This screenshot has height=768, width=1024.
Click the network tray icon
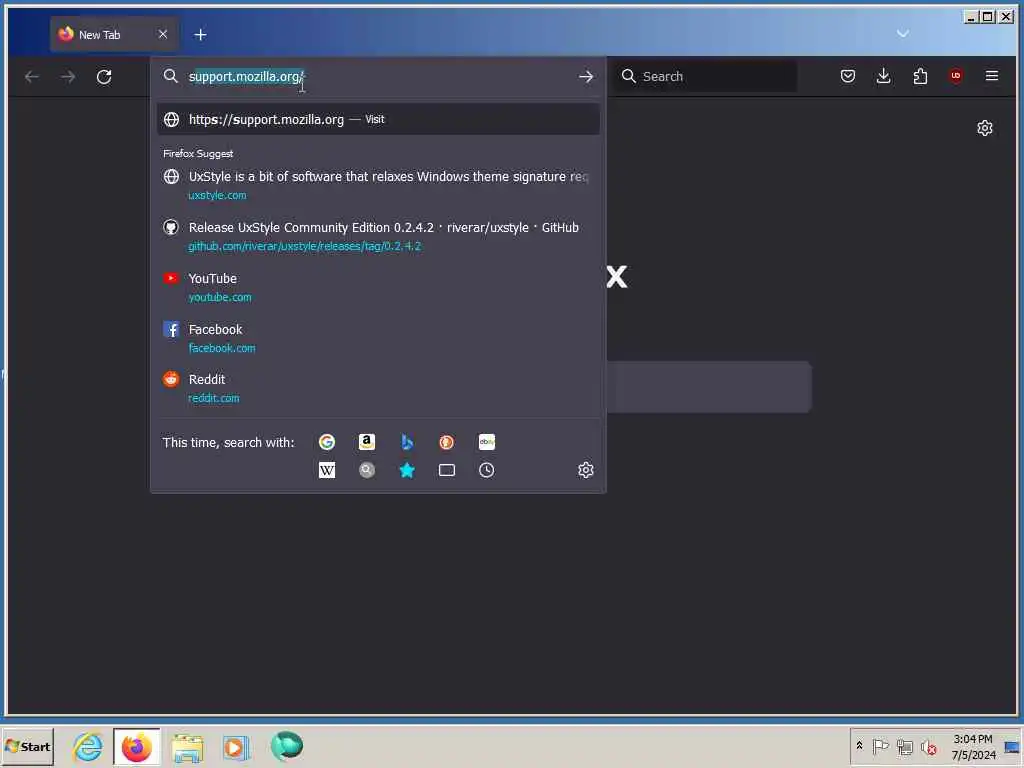[904, 746]
